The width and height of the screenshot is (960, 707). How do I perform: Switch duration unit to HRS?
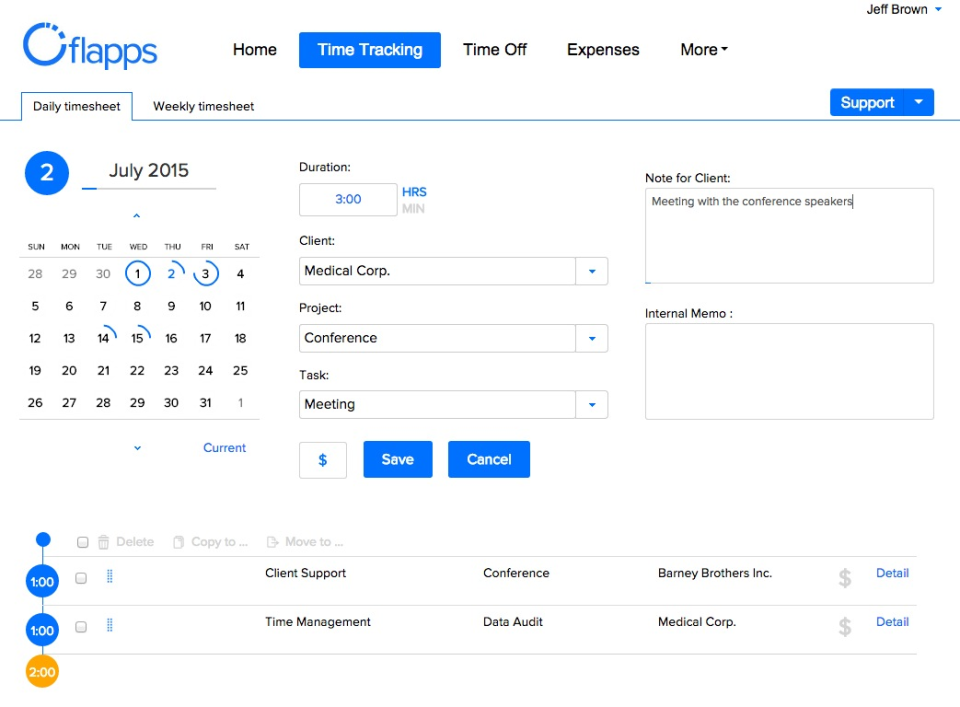tap(414, 192)
